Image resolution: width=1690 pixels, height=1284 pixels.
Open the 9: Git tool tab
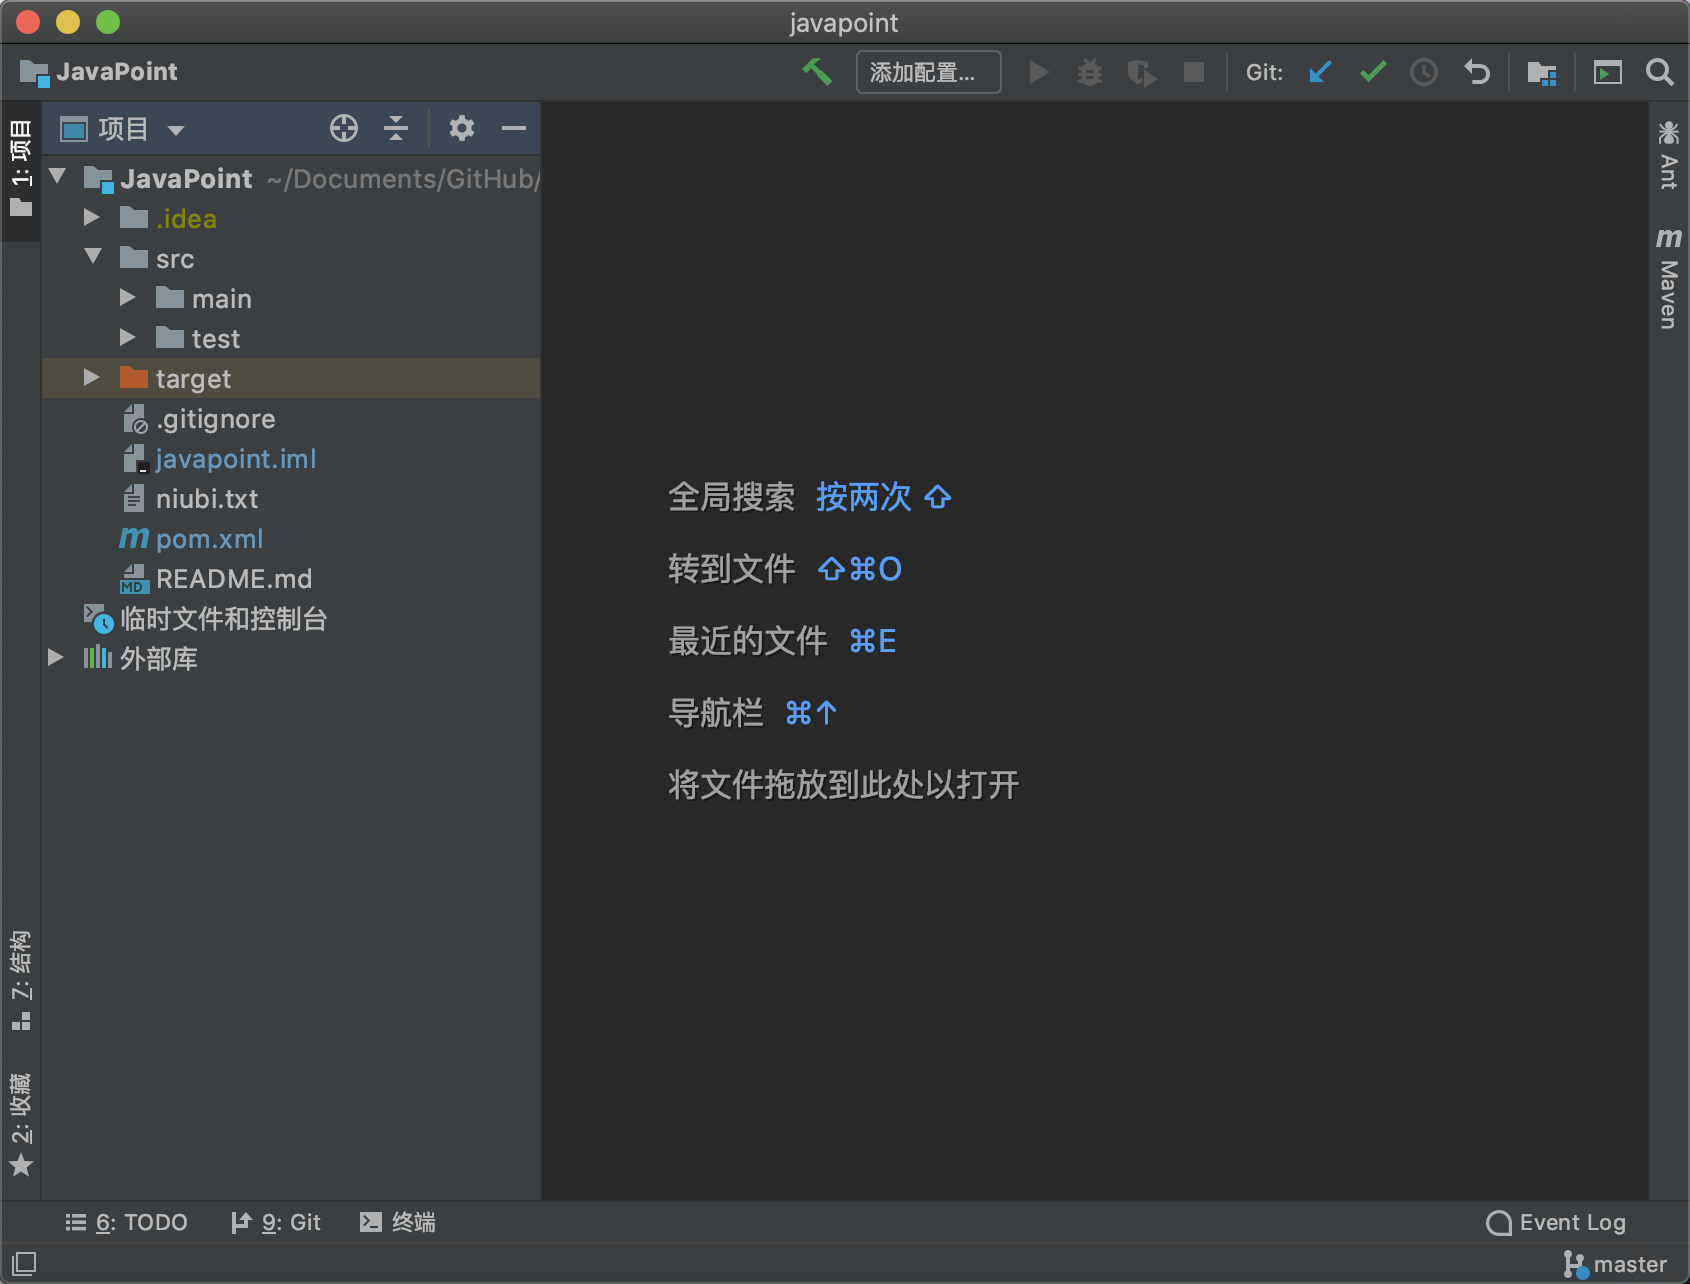pos(276,1222)
